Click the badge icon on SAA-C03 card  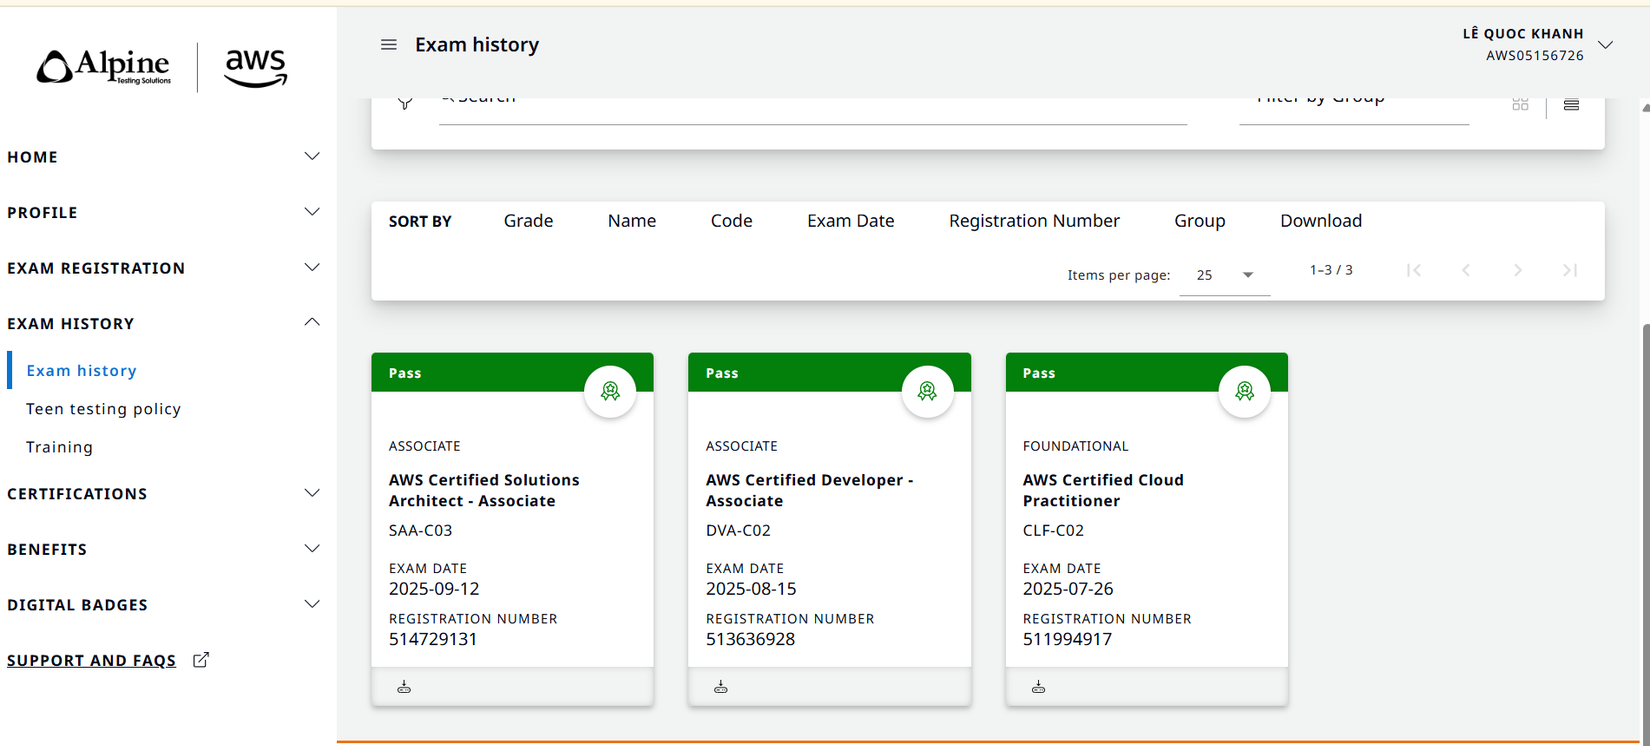pos(610,391)
